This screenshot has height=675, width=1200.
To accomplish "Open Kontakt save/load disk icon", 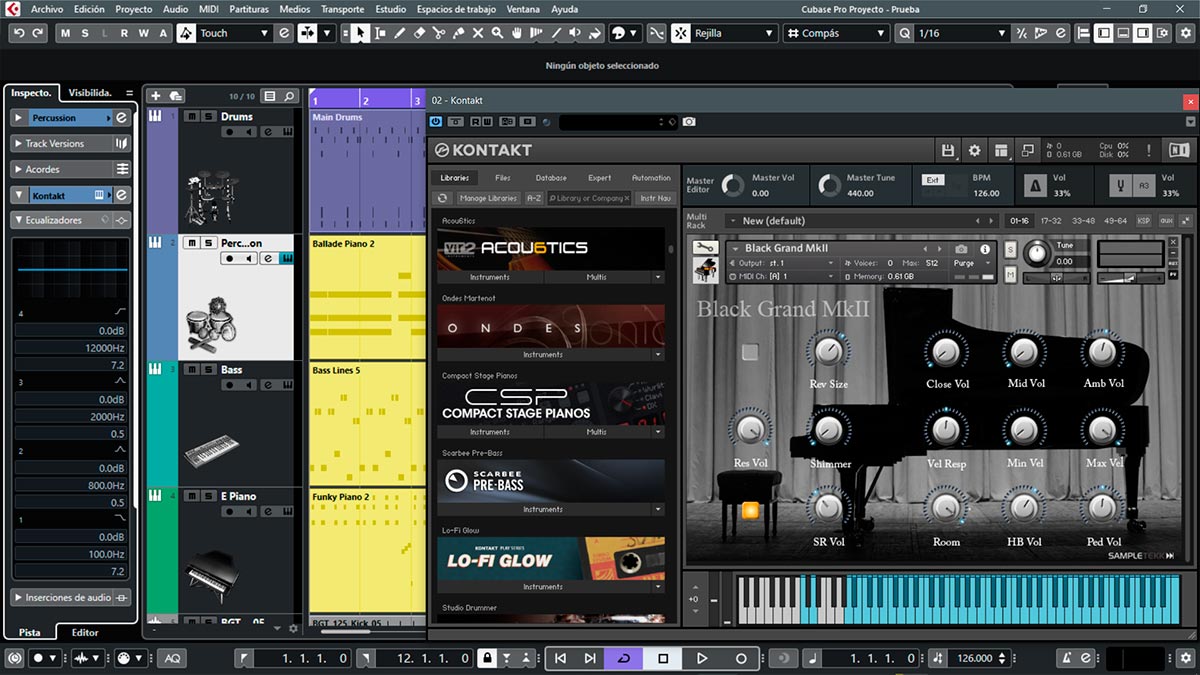I will (948, 151).
